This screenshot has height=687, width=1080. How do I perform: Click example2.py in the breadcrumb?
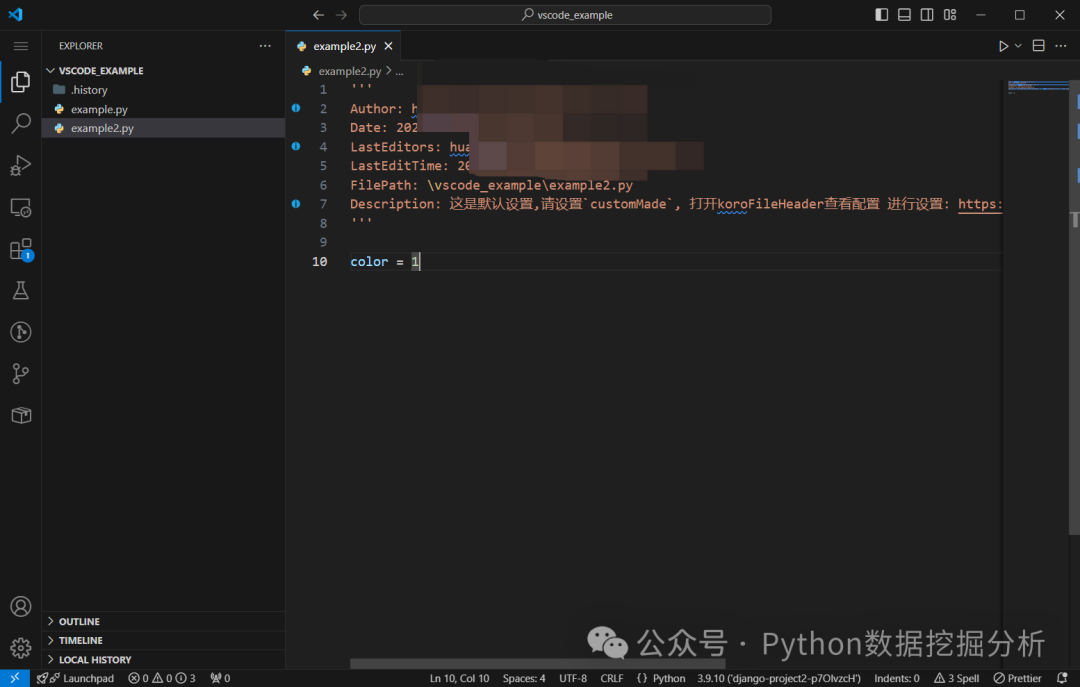tap(349, 71)
